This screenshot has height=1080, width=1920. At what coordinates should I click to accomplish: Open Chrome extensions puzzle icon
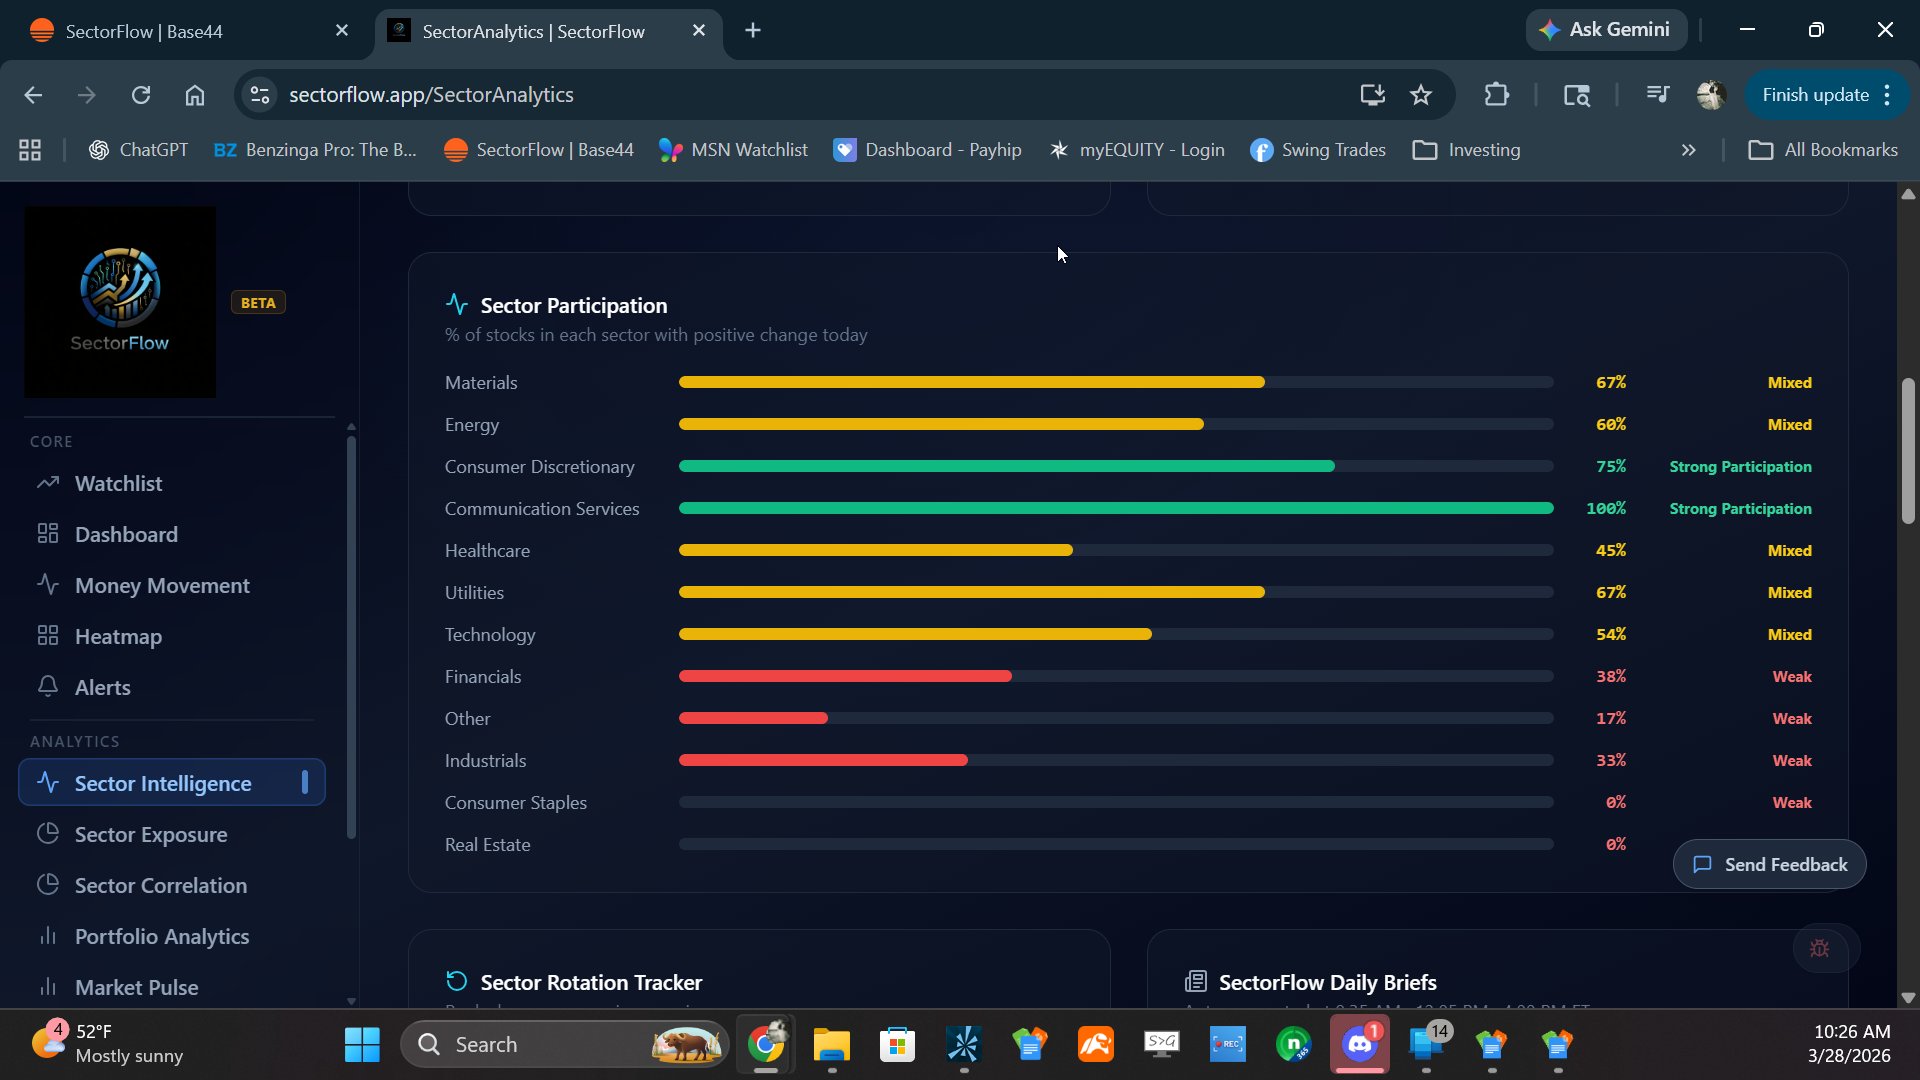click(x=1497, y=95)
